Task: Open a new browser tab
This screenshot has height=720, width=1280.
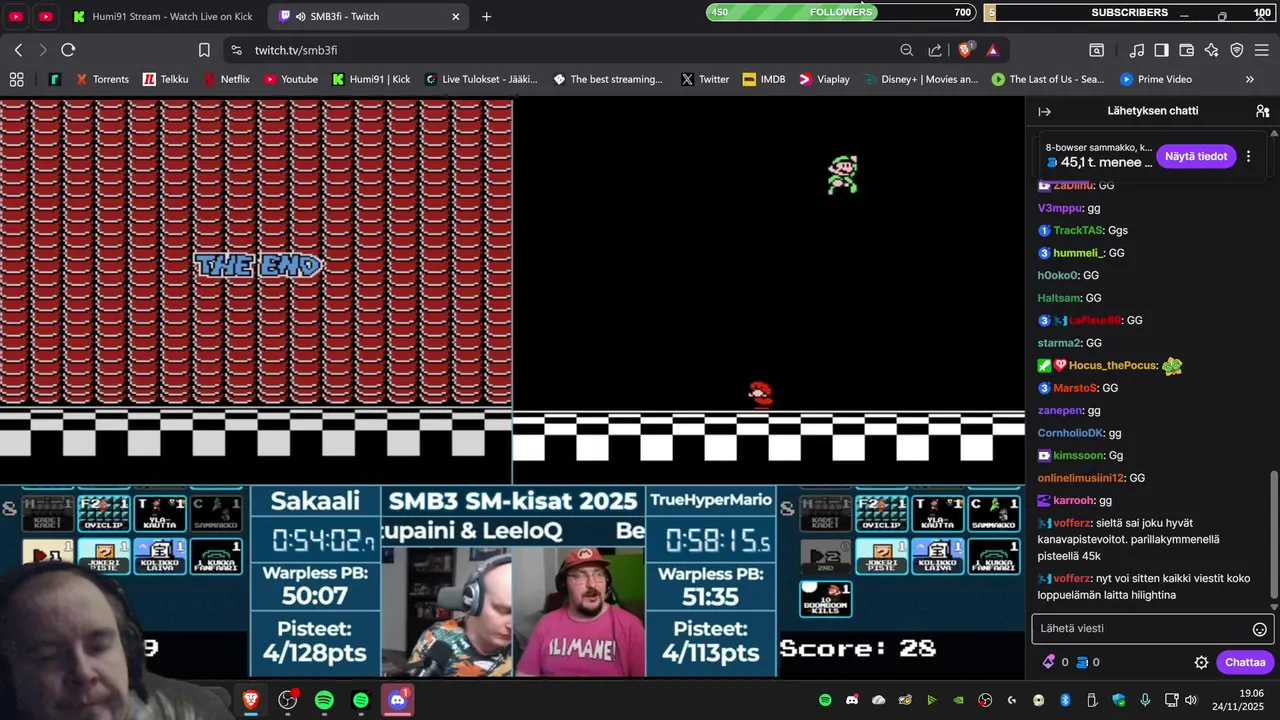Action: pyautogui.click(x=486, y=16)
